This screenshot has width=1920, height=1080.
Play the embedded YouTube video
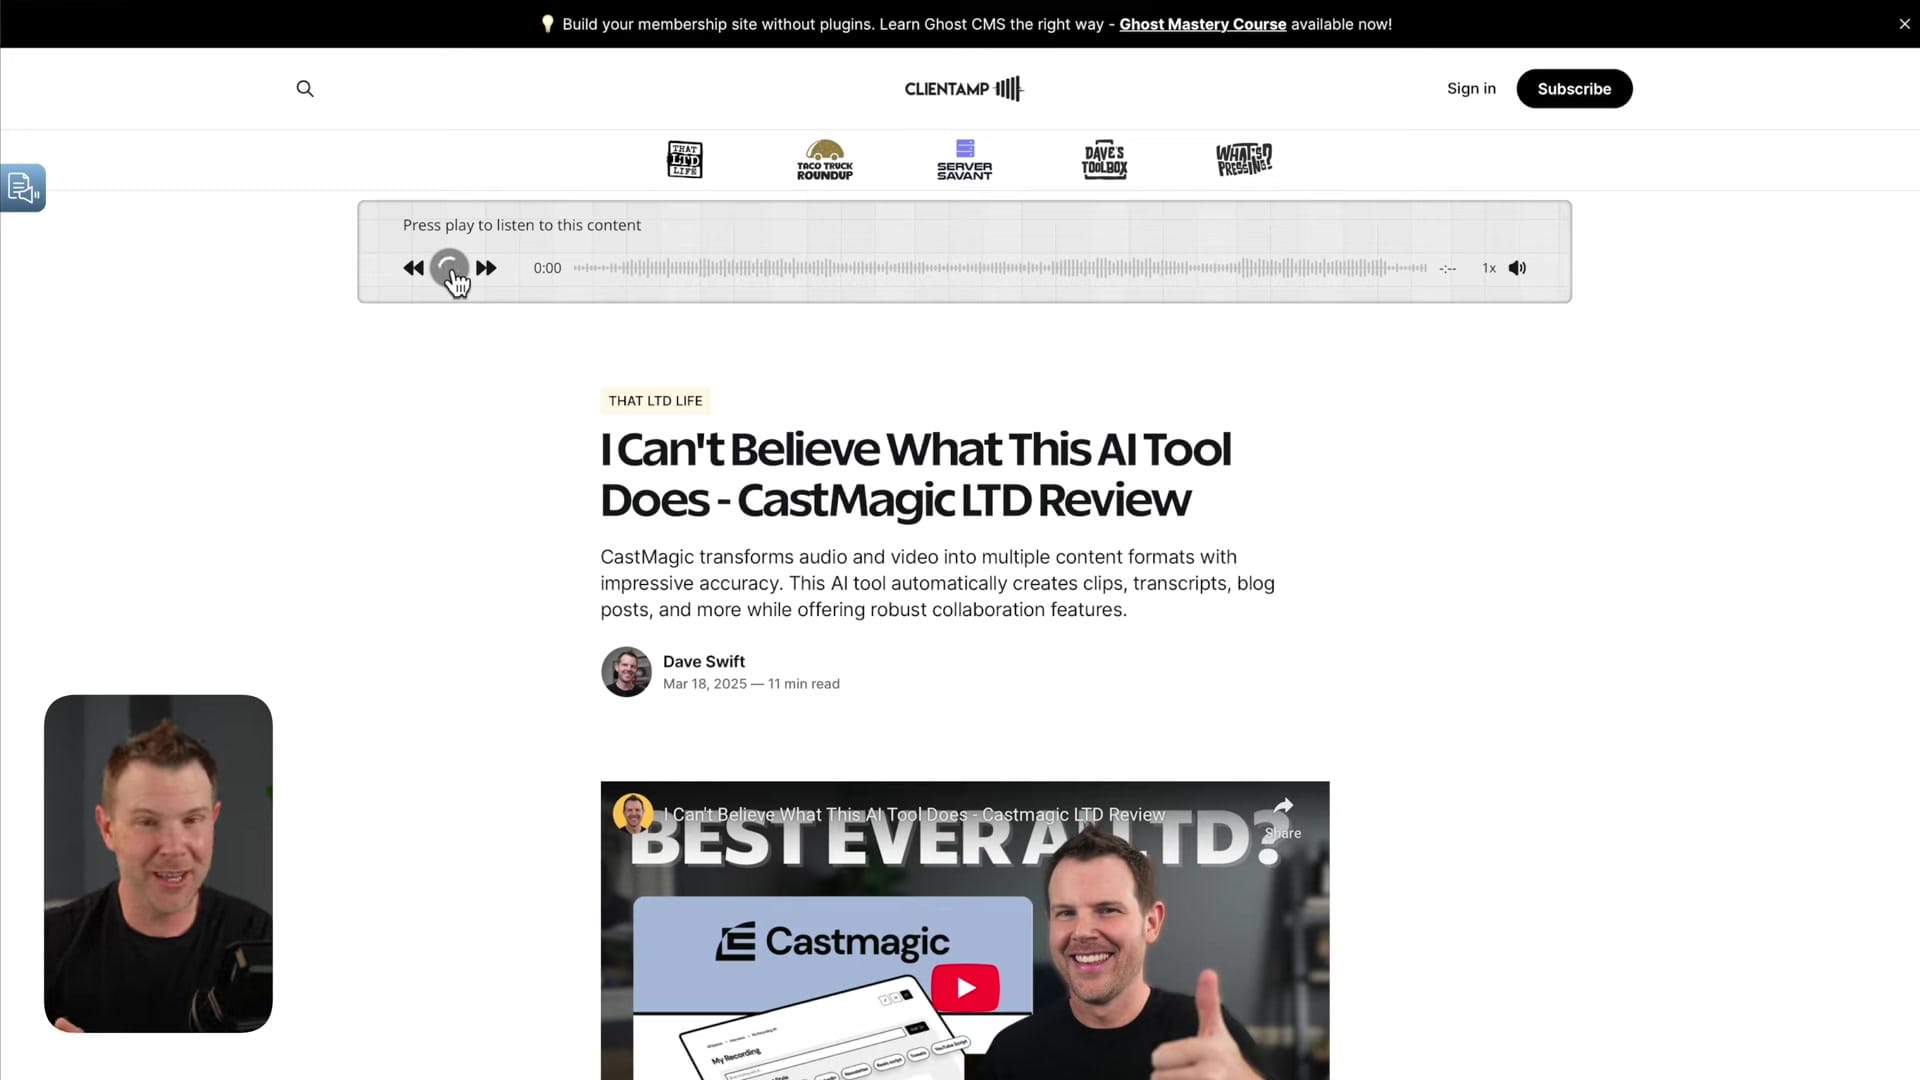[965, 988]
